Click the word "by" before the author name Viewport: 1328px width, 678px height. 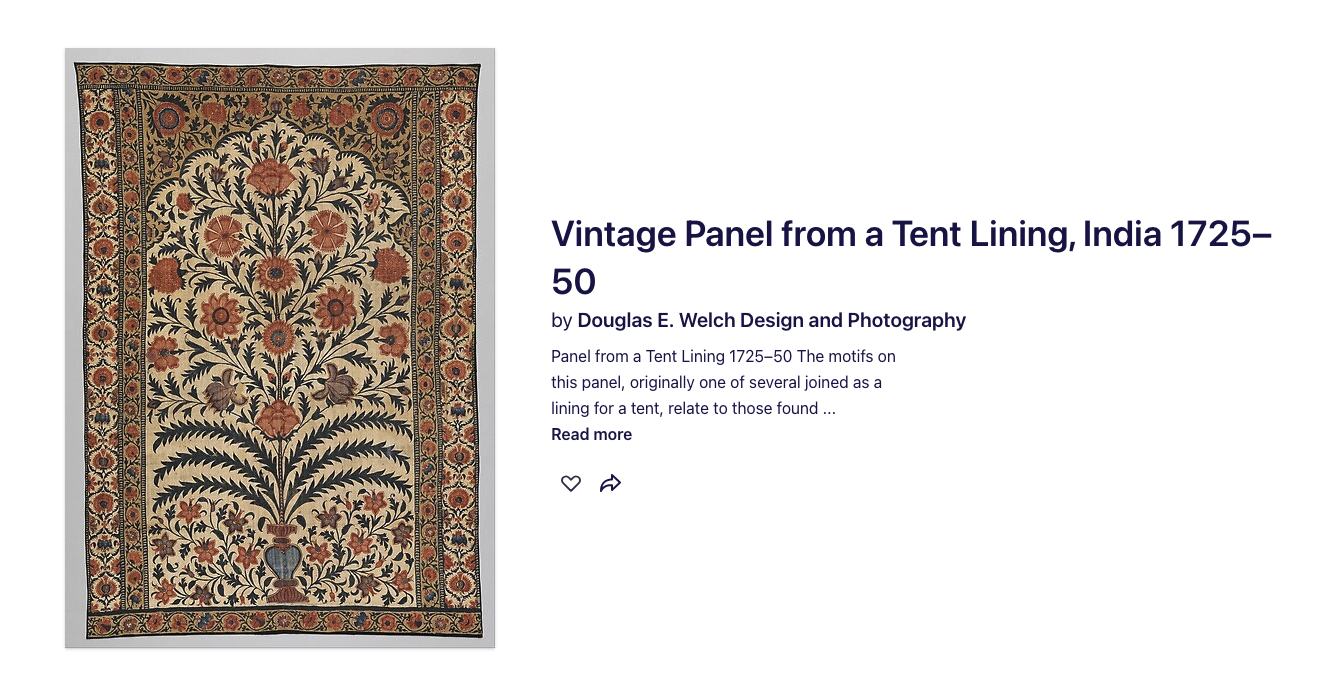click(561, 321)
